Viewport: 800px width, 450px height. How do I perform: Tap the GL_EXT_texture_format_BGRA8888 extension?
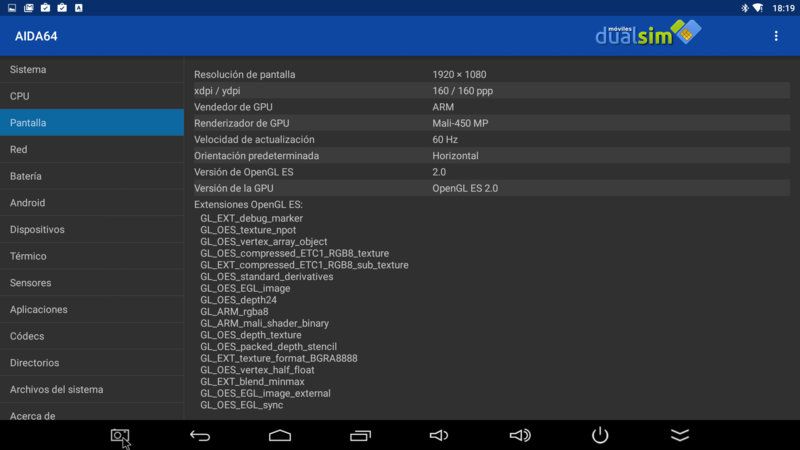pos(279,358)
